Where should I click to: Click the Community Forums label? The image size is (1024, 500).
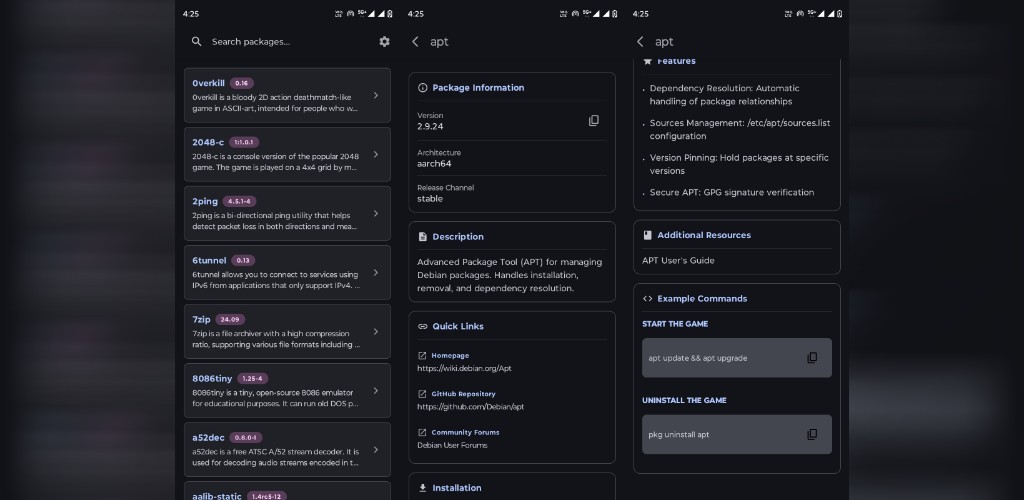coord(465,433)
